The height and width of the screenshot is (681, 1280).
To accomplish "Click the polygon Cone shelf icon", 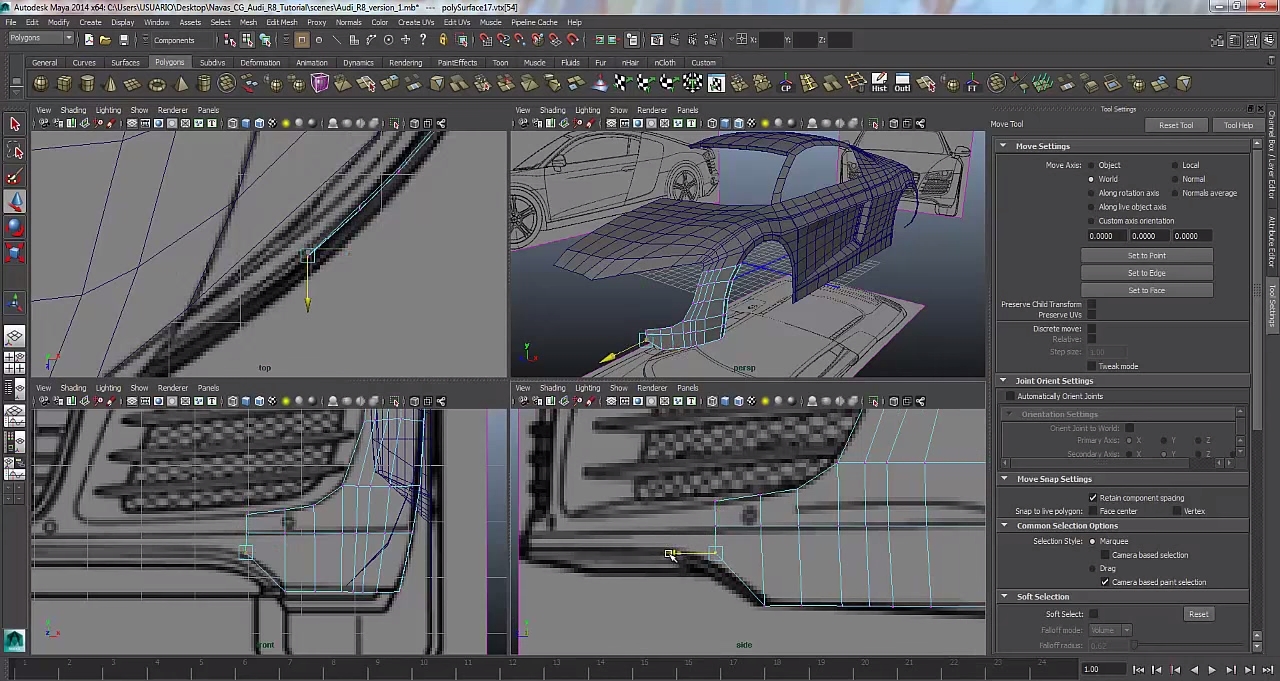I will [110, 84].
